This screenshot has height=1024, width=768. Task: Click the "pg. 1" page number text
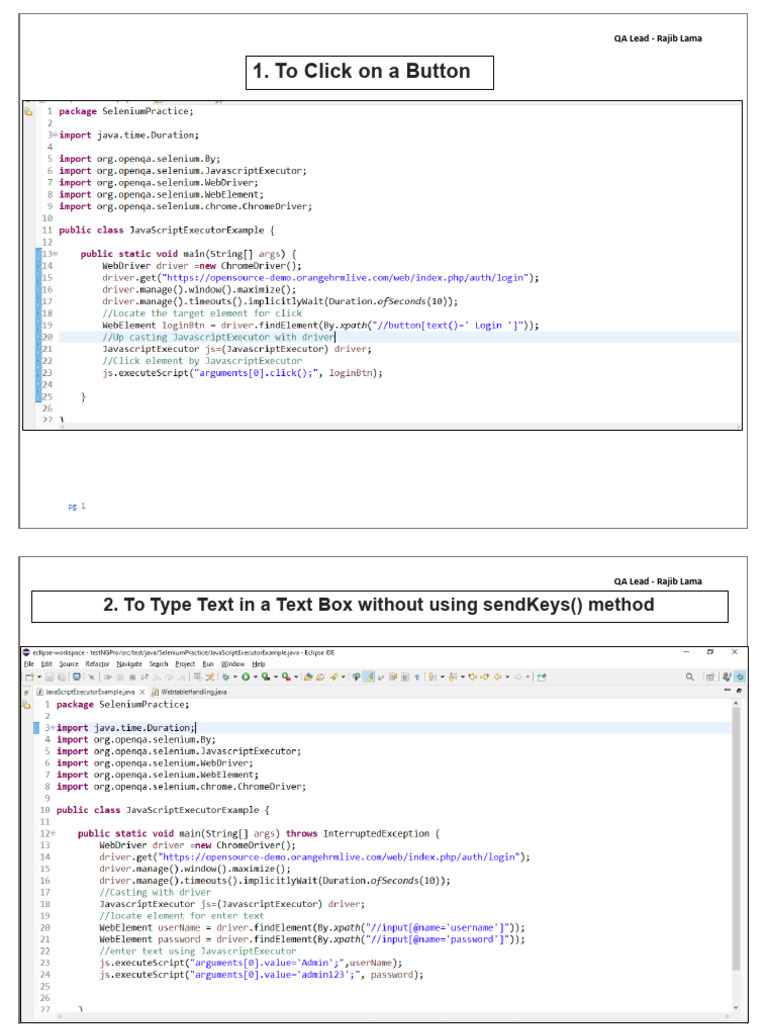point(77,506)
